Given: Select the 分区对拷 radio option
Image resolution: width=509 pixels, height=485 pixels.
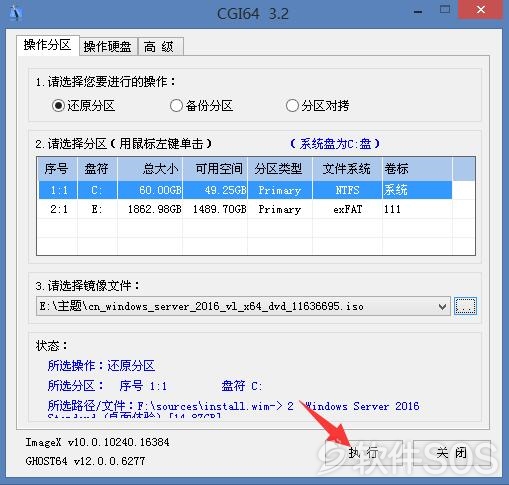Looking at the screenshot, I should click(317, 106).
